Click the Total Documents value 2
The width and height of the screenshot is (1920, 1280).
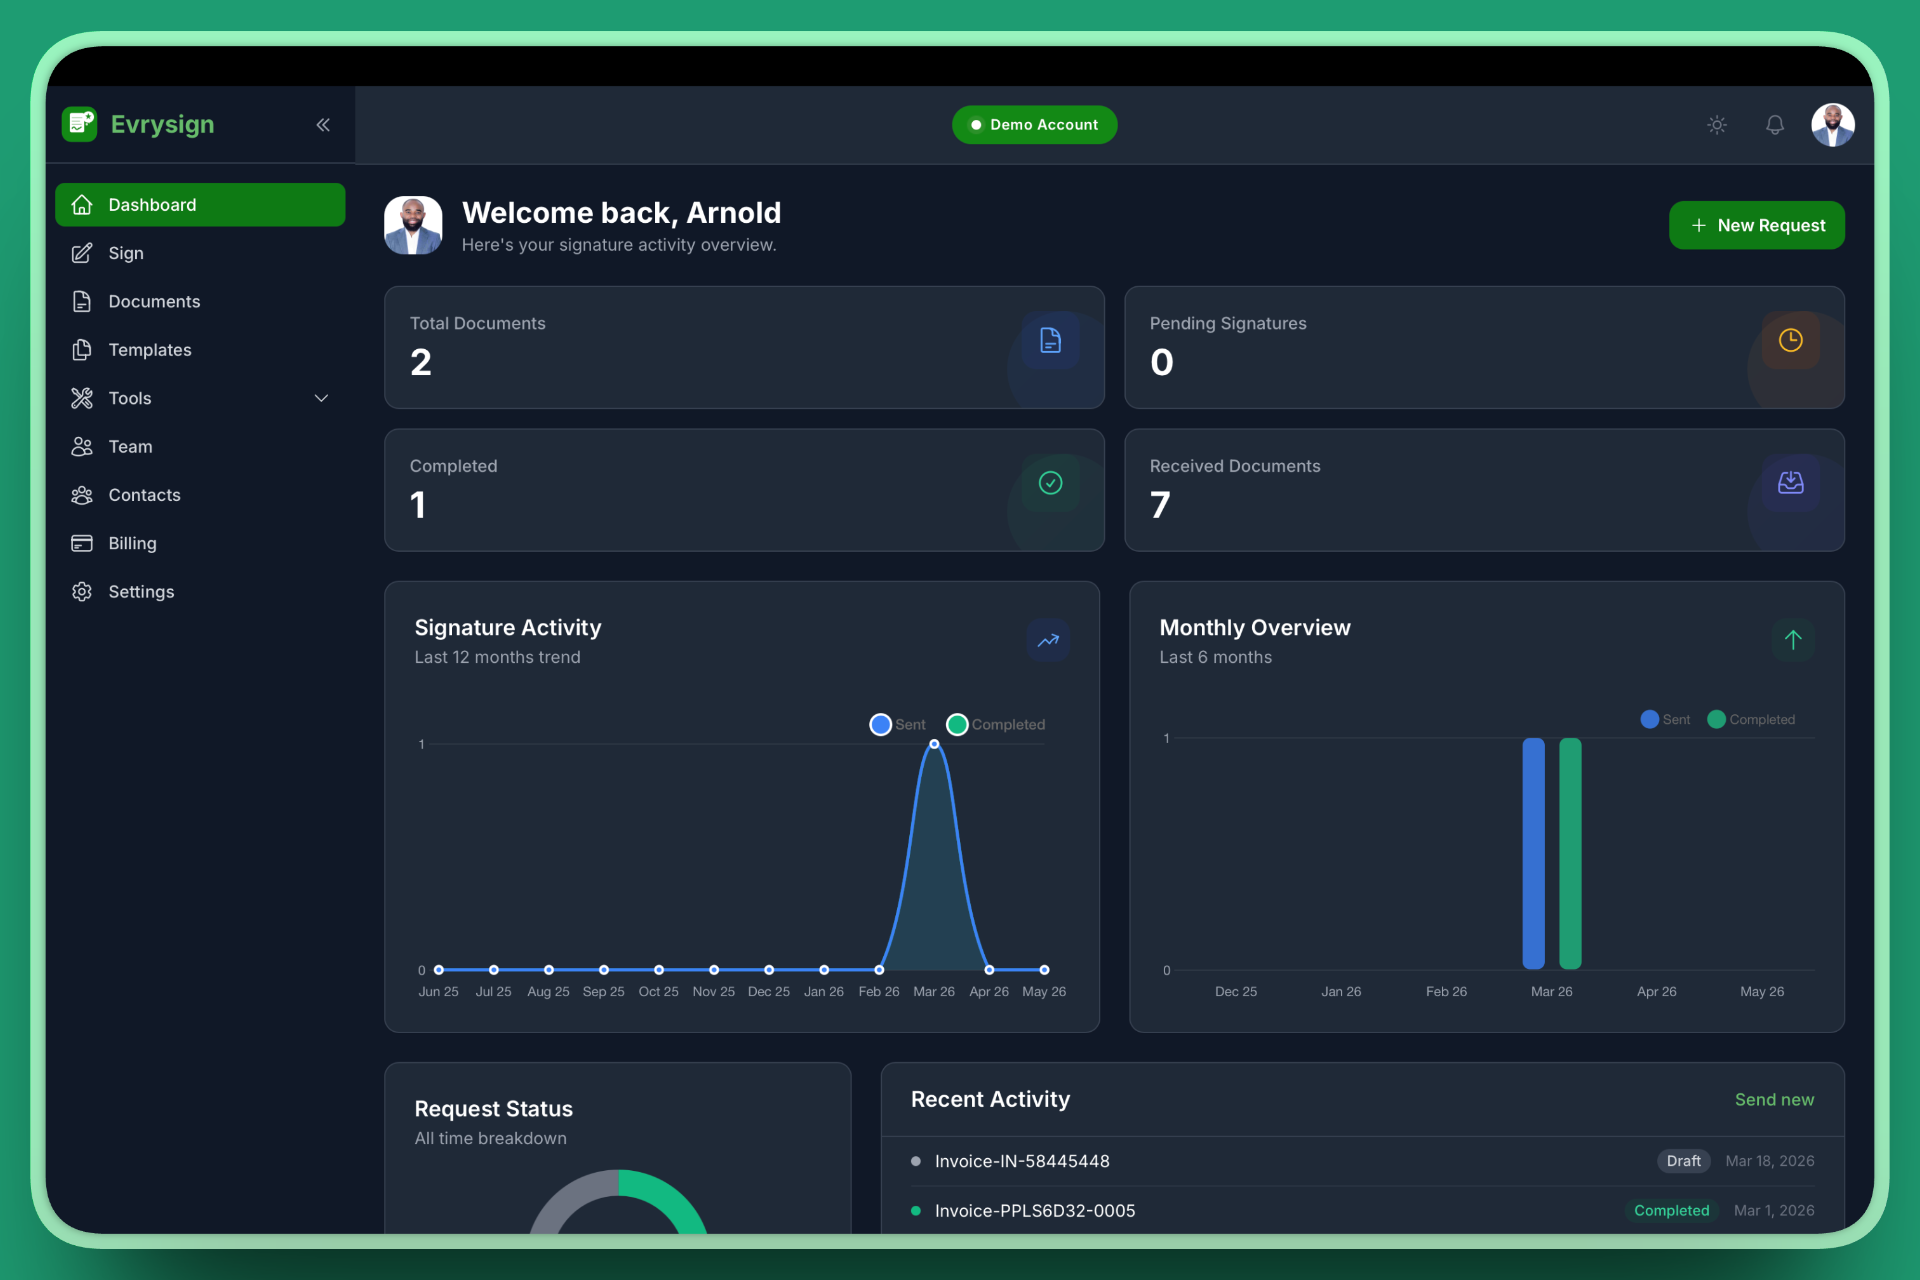coord(421,362)
